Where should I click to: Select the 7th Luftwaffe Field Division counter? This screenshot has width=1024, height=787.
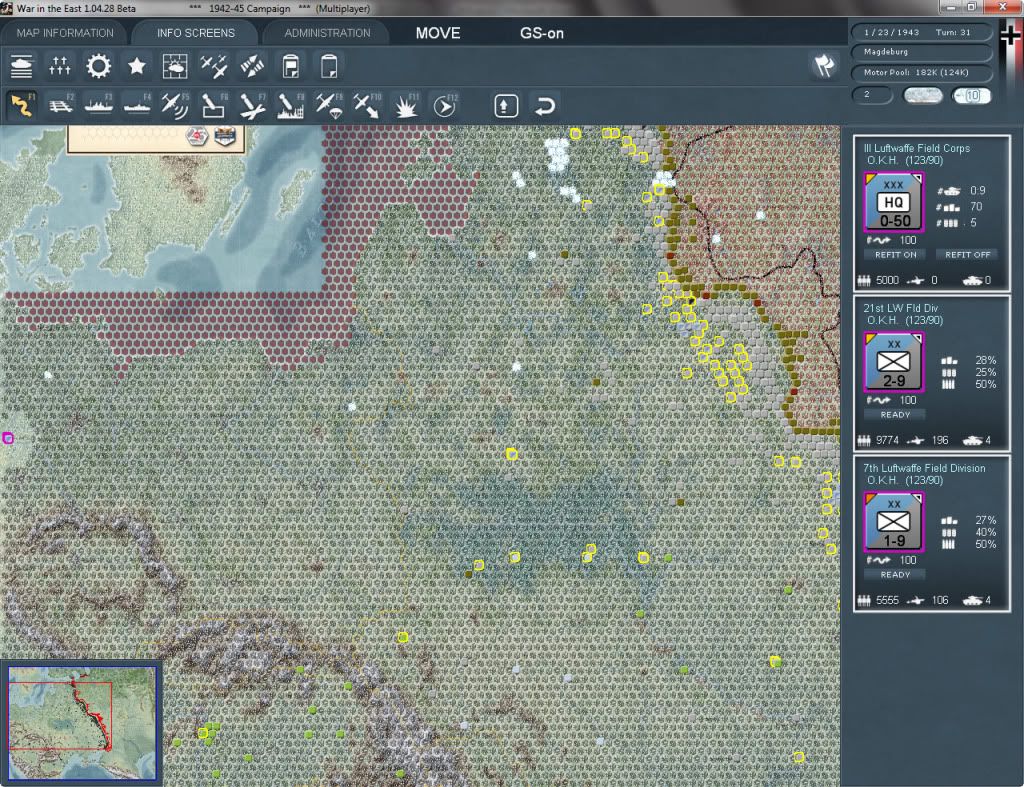(893, 522)
